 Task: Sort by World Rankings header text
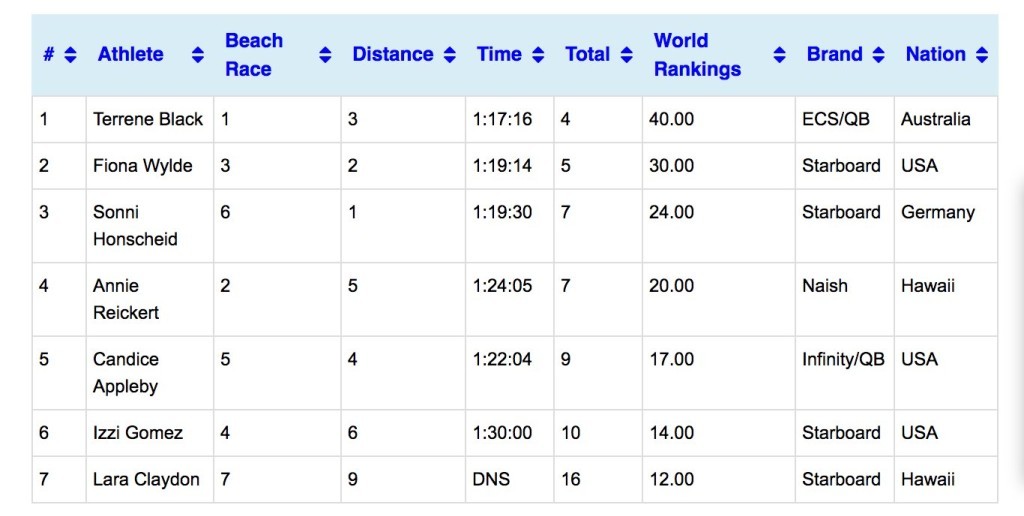click(697, 55)
